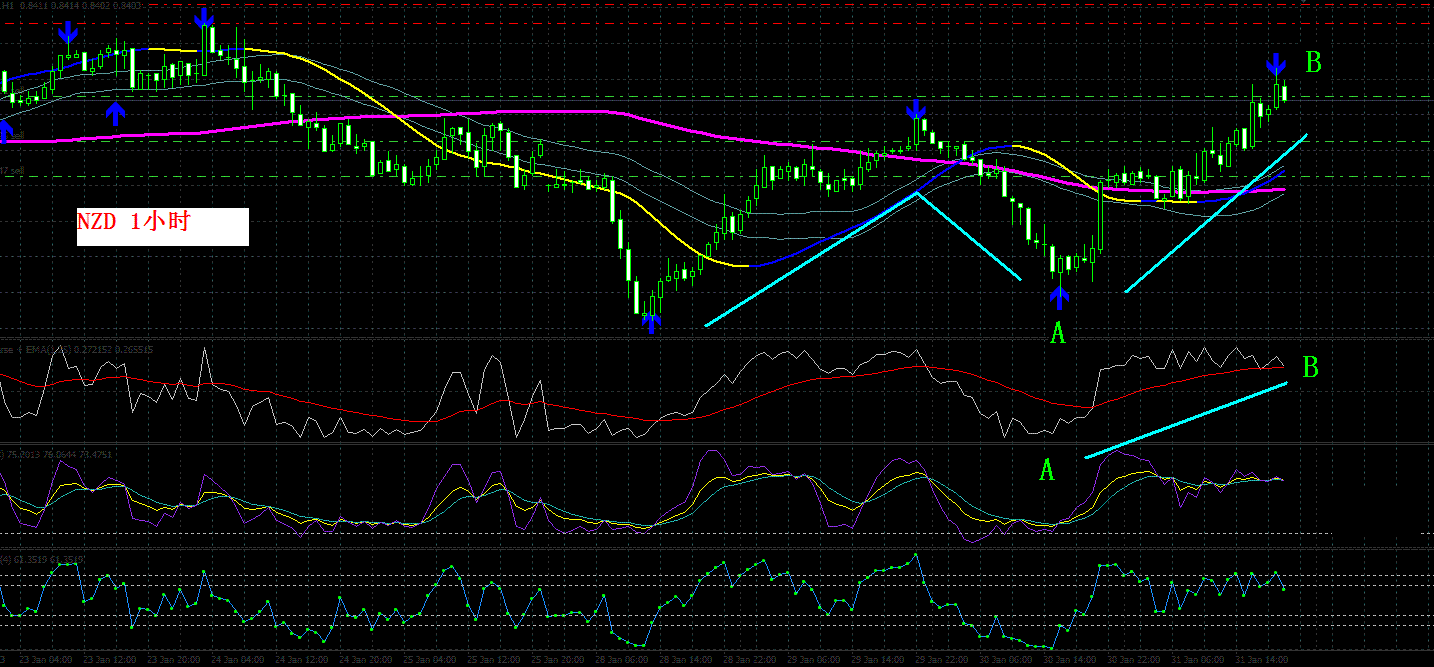The height and width of the screenshot is (667, 1434).
Task: Click the '28 Jan 14:00' time axis label
Action: coord(686,659)
